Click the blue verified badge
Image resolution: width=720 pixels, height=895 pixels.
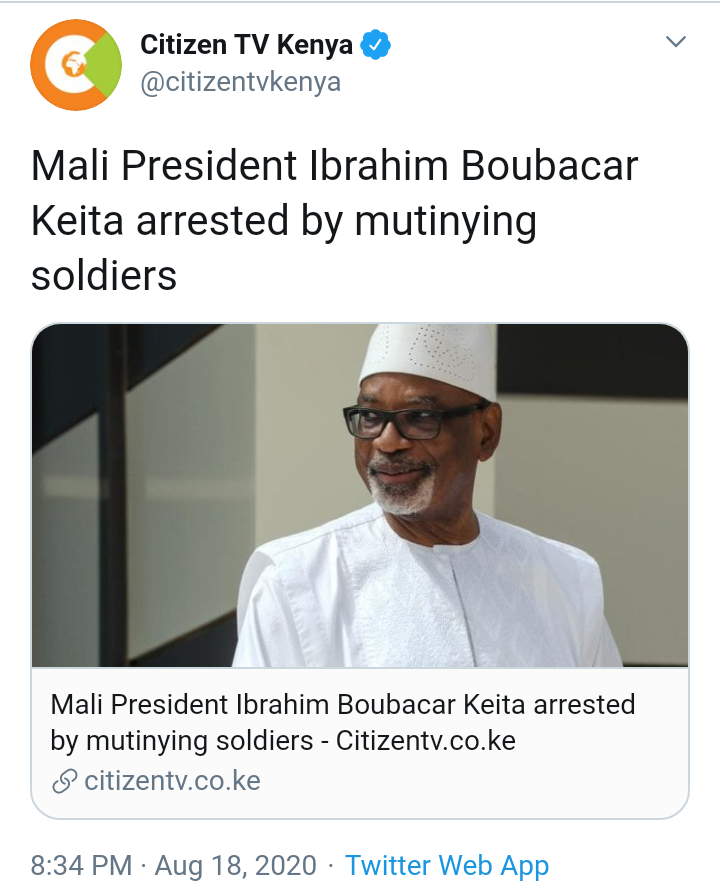coord(376,45)
